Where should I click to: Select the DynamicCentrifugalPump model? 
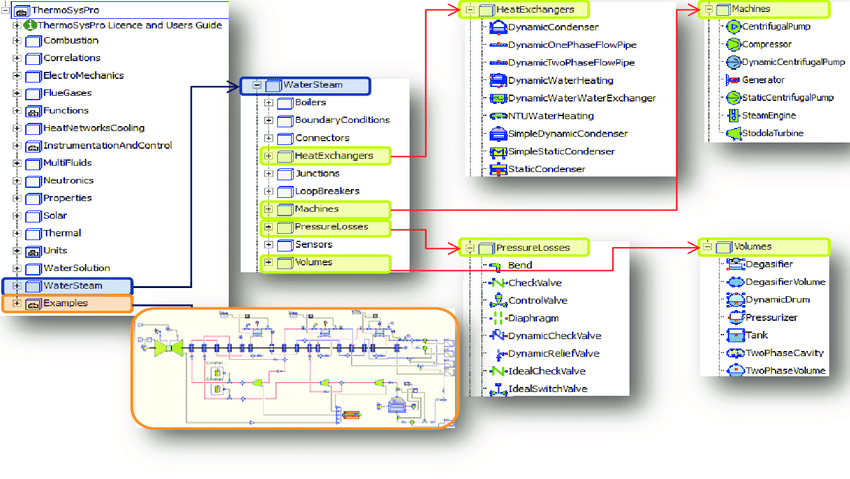click(x=793, y=62)
